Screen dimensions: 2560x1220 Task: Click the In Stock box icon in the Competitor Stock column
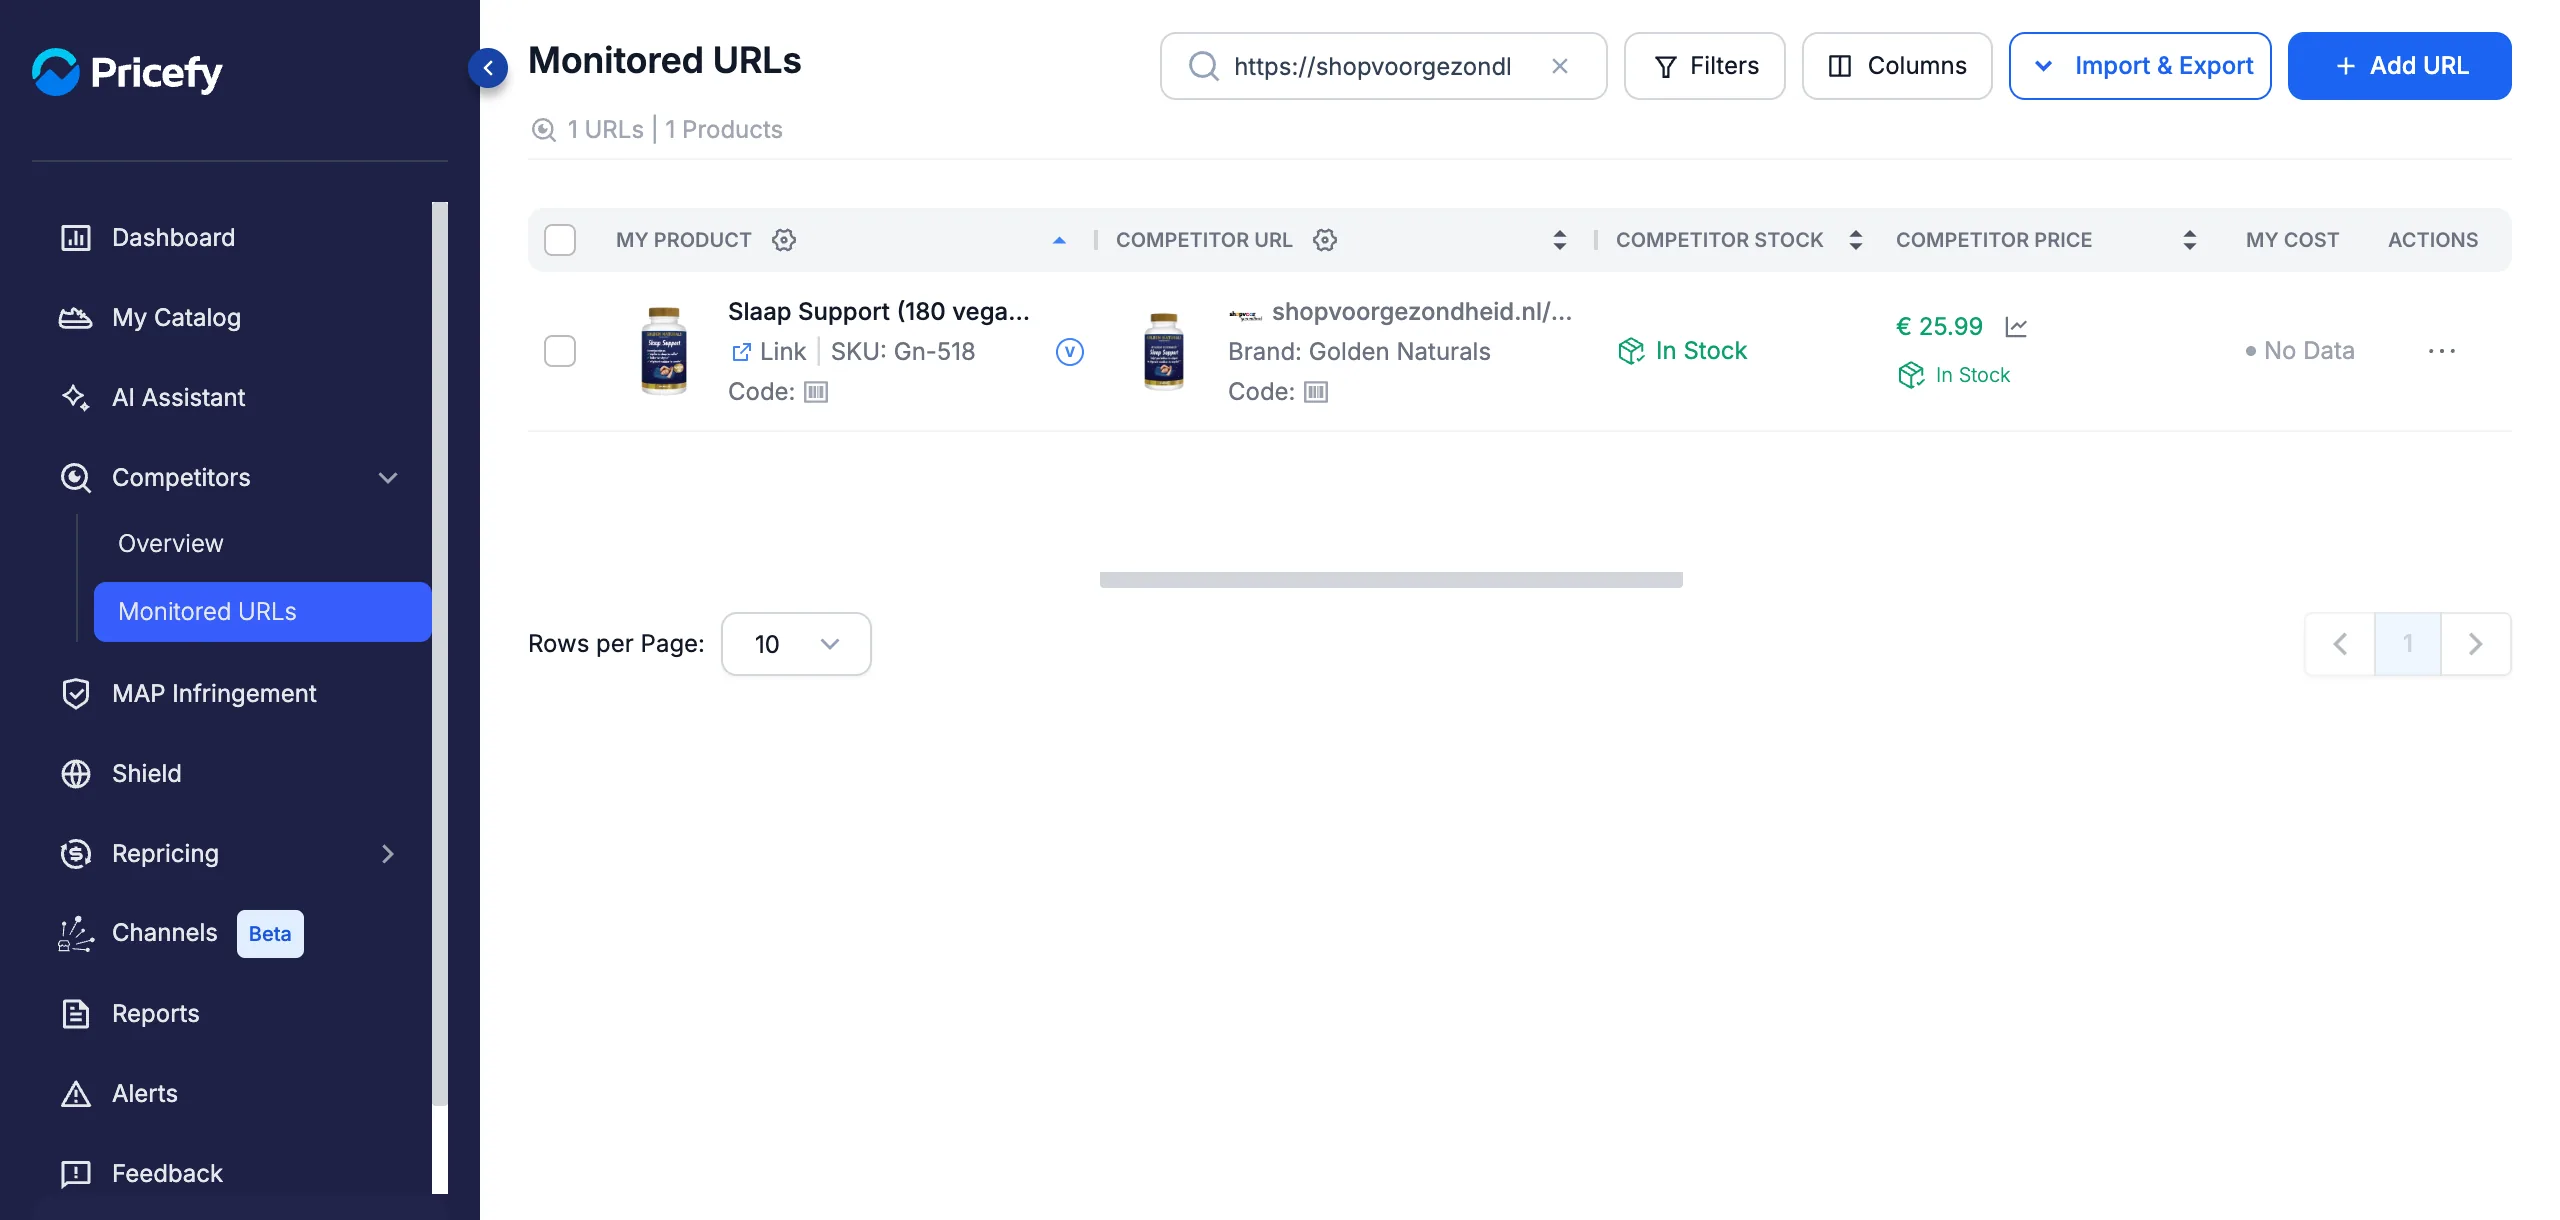(1631, 351)
